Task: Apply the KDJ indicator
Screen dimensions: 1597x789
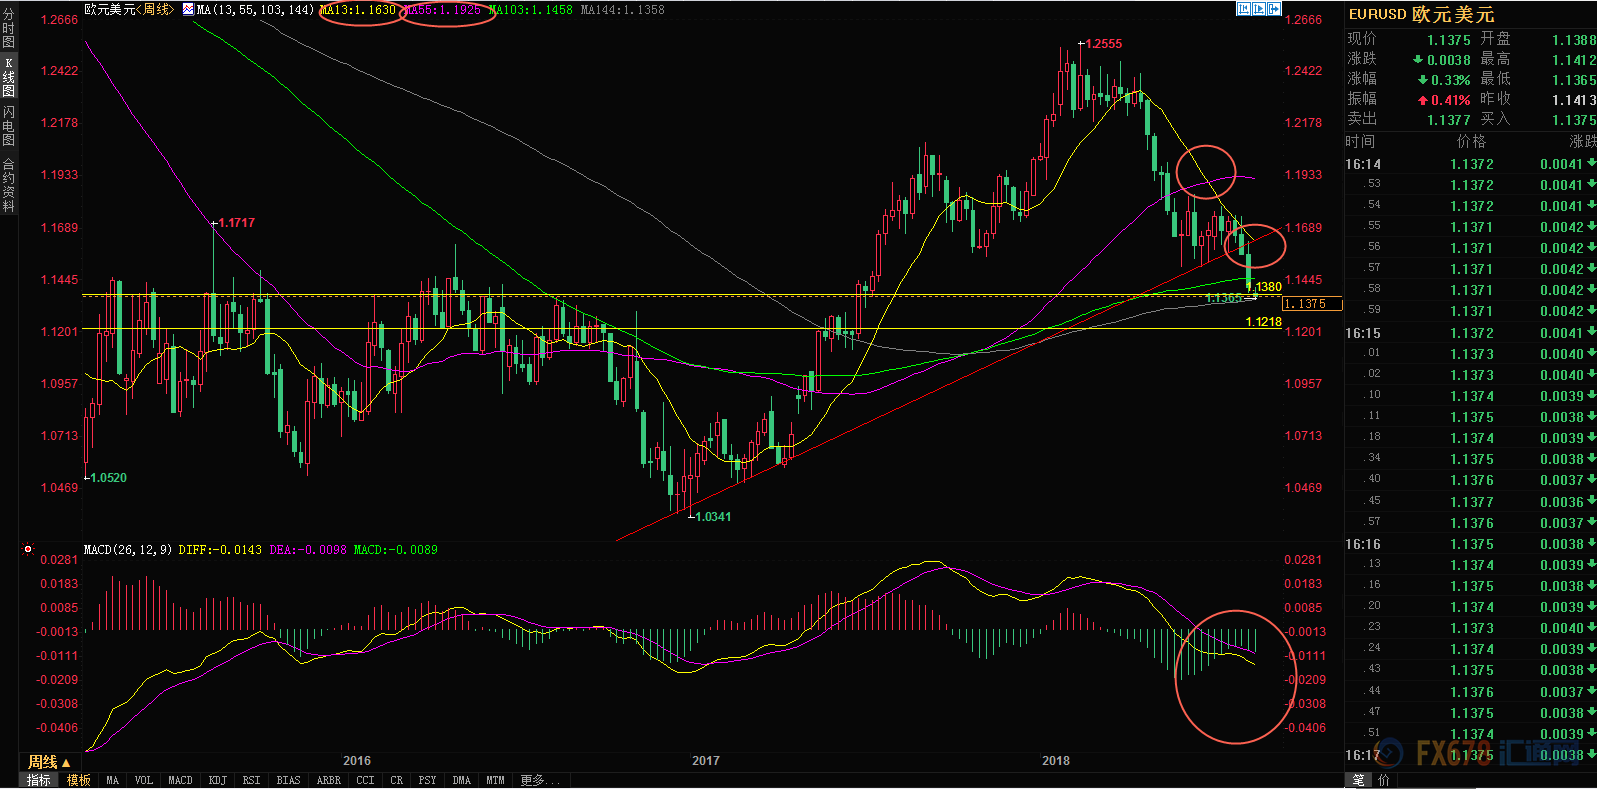Action: click(218, 780)
